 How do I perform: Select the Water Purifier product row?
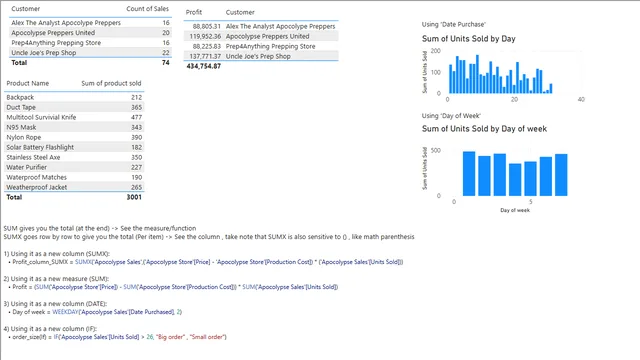tap(74, 167)
